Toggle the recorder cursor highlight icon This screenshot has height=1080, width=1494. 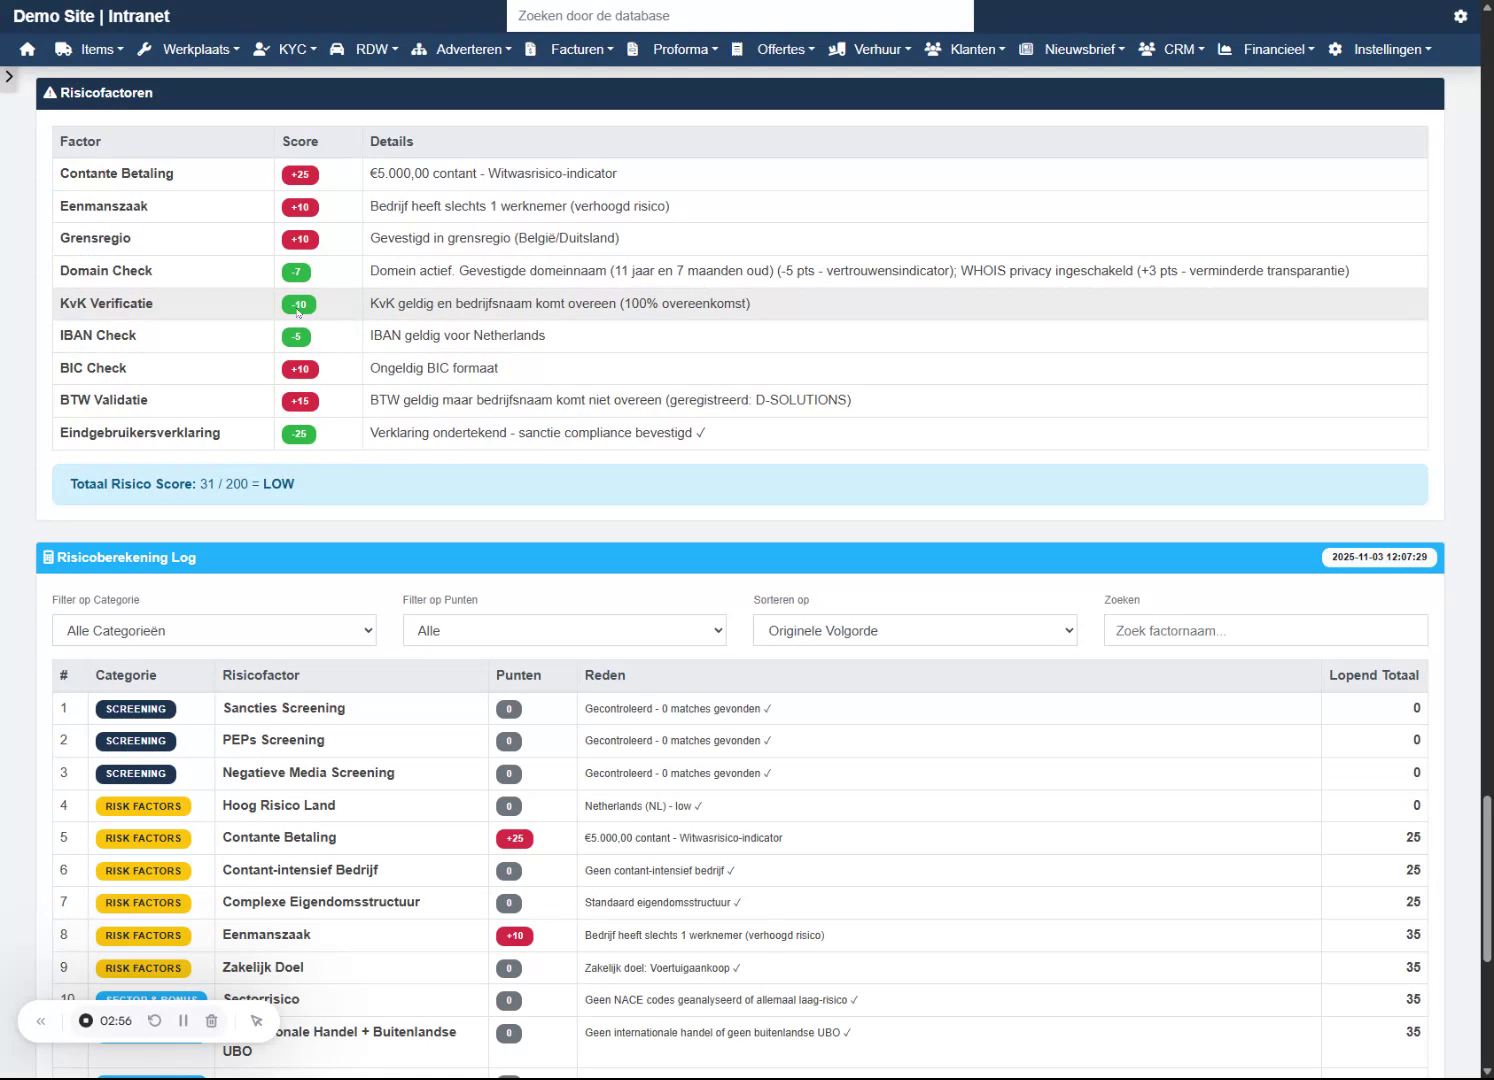tap(256, 1021)
